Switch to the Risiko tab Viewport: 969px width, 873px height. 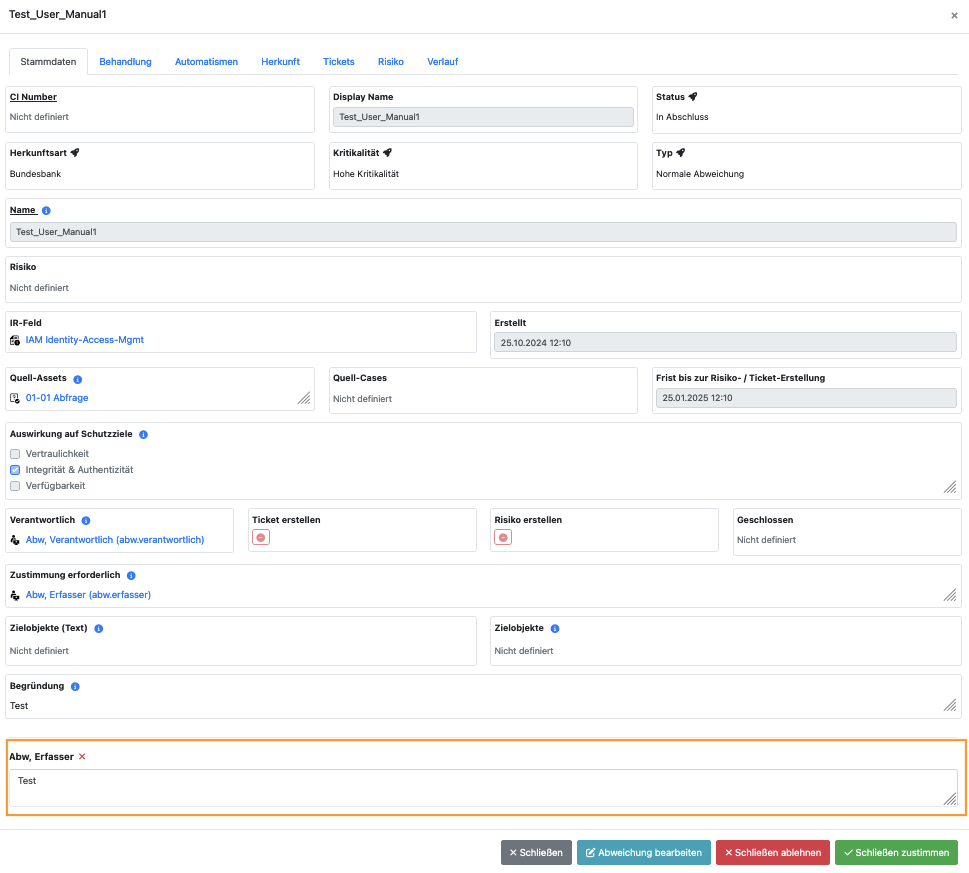pos(391,62)
